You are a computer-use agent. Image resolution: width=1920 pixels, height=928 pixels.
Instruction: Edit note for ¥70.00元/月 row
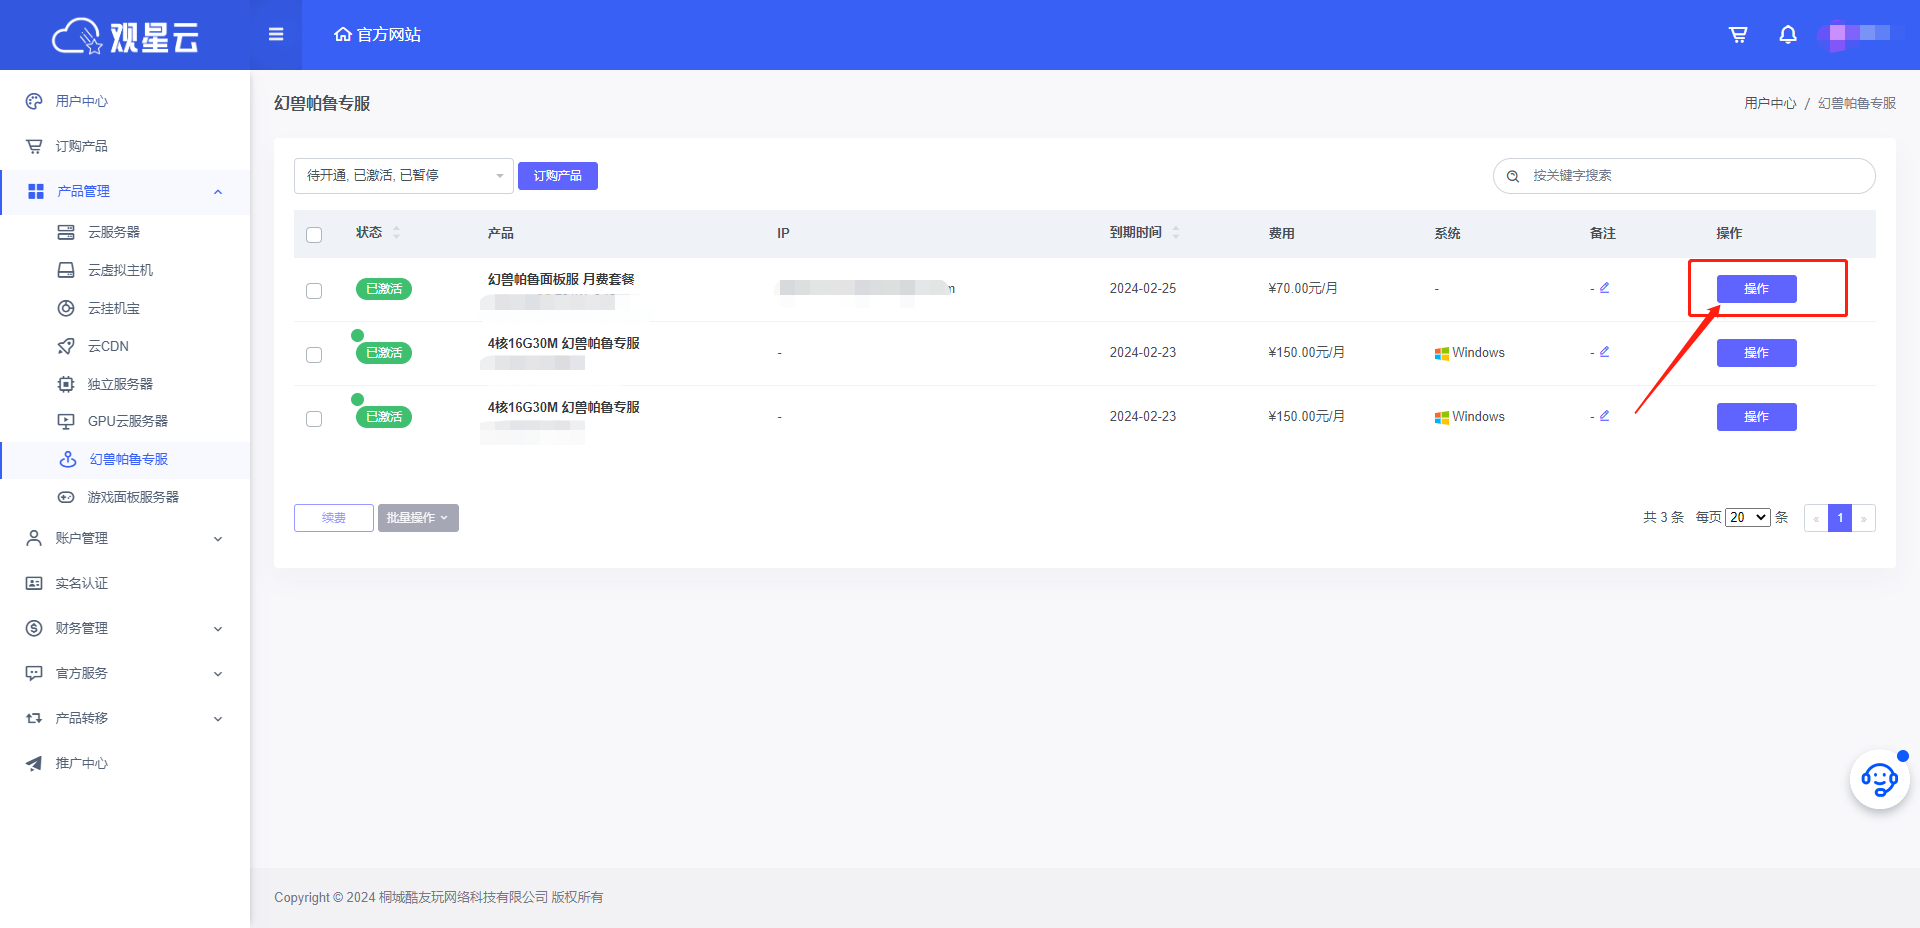pos(1604,288)
